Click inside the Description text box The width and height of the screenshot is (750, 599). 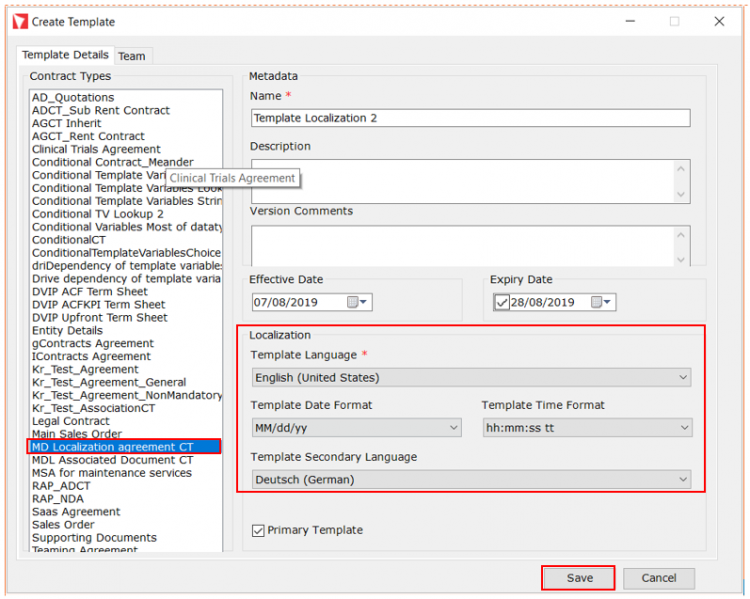pos(460,181)
